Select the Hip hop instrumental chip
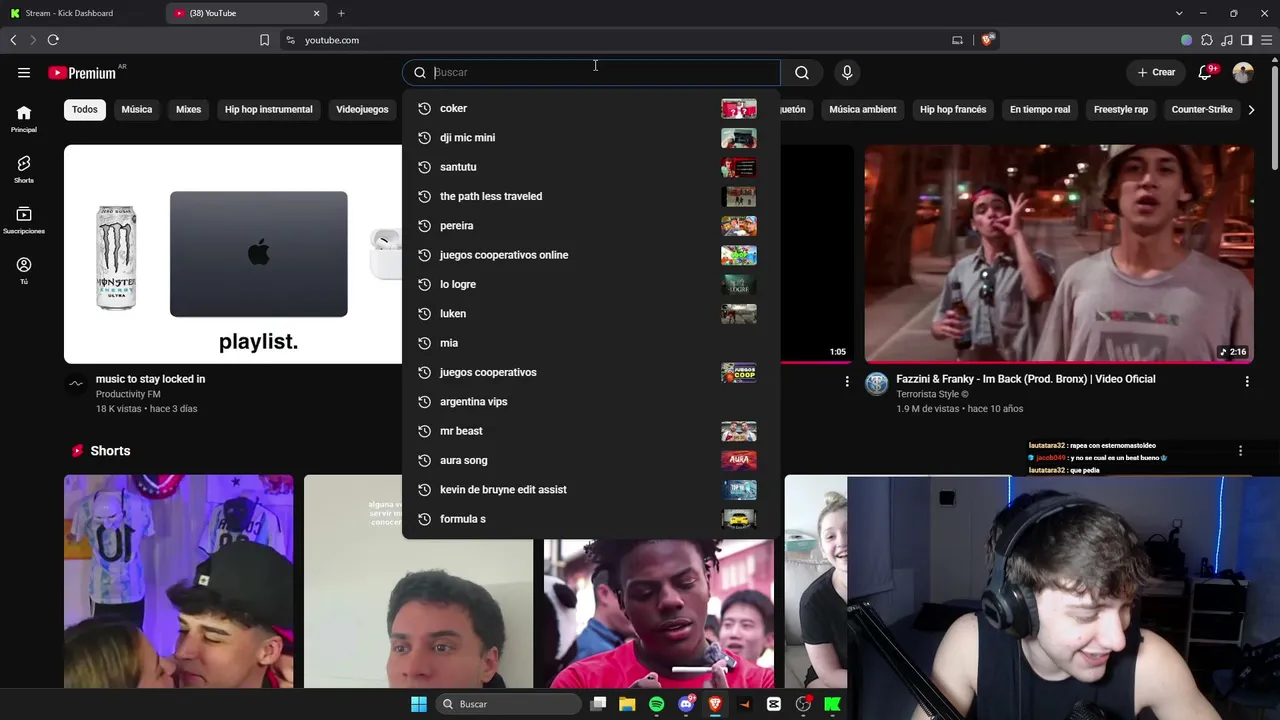 pos(269,110)
